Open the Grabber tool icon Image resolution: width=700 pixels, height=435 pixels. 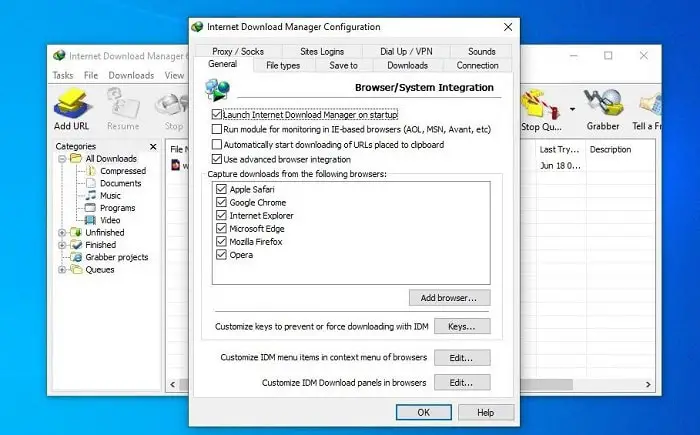click(x=603, y=104)
